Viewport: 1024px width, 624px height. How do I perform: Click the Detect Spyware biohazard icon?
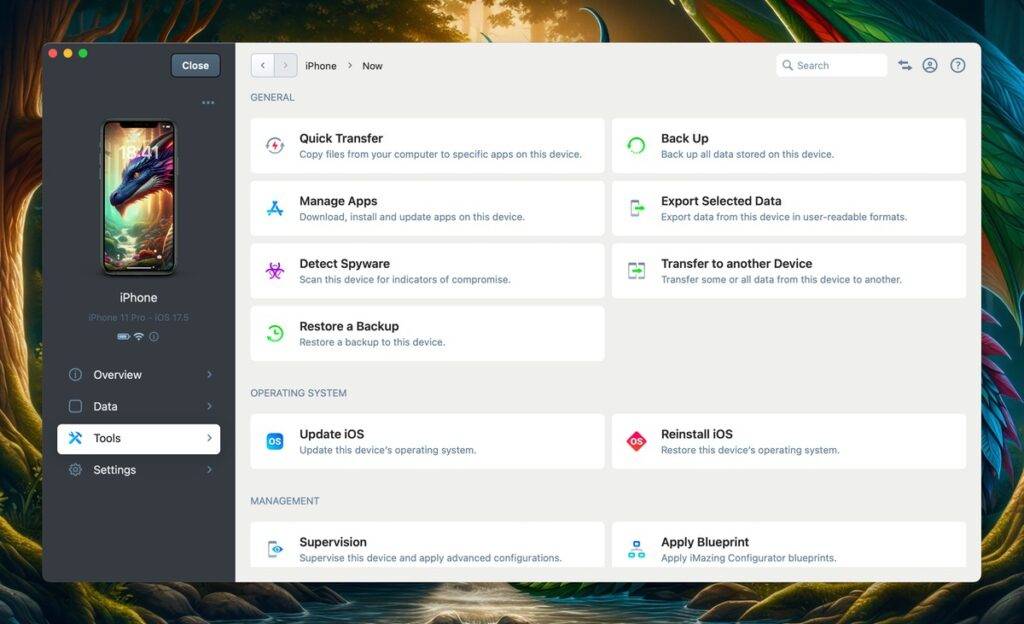[275, 271]
